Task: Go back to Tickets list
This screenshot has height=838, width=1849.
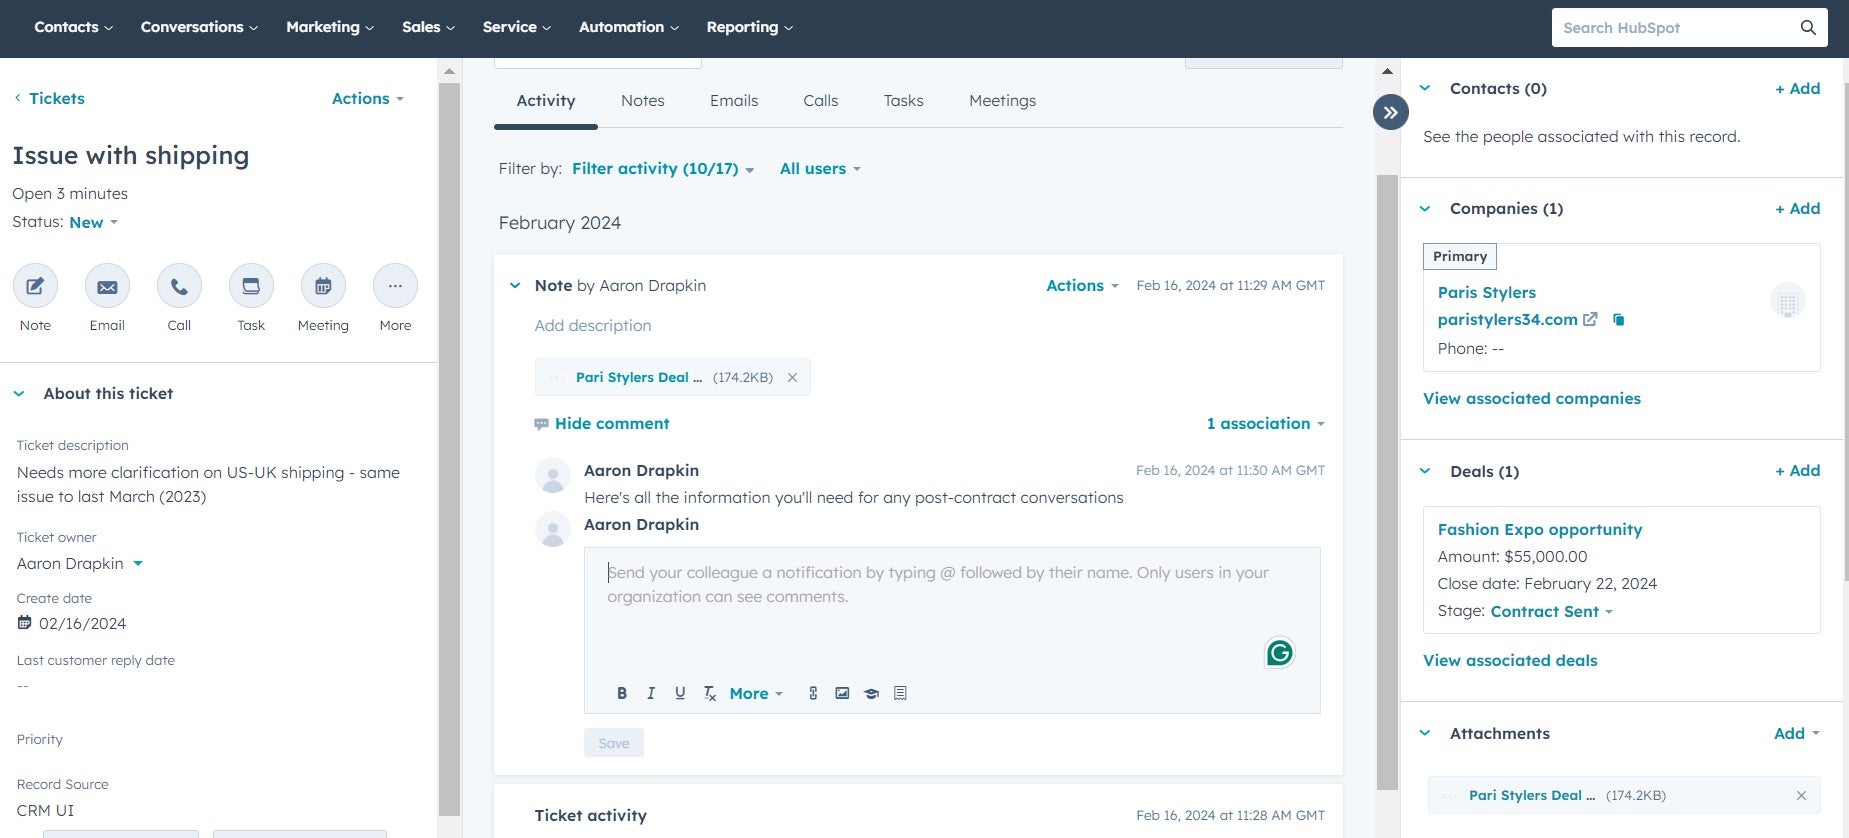Action: (49, 98)
